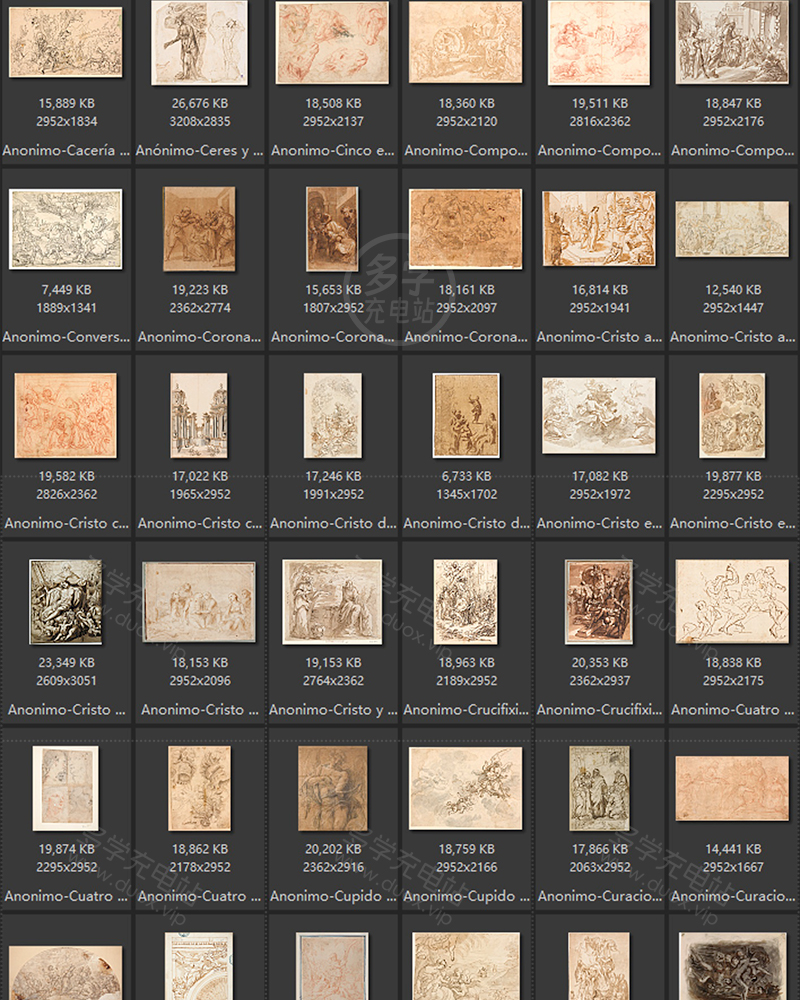Image resolution: width=800 pixels, height=1000 pixels.
Task: Select the 18,838 KB Anonimo-Cuatro thumbnail
Action: click(x=732, y=601)
